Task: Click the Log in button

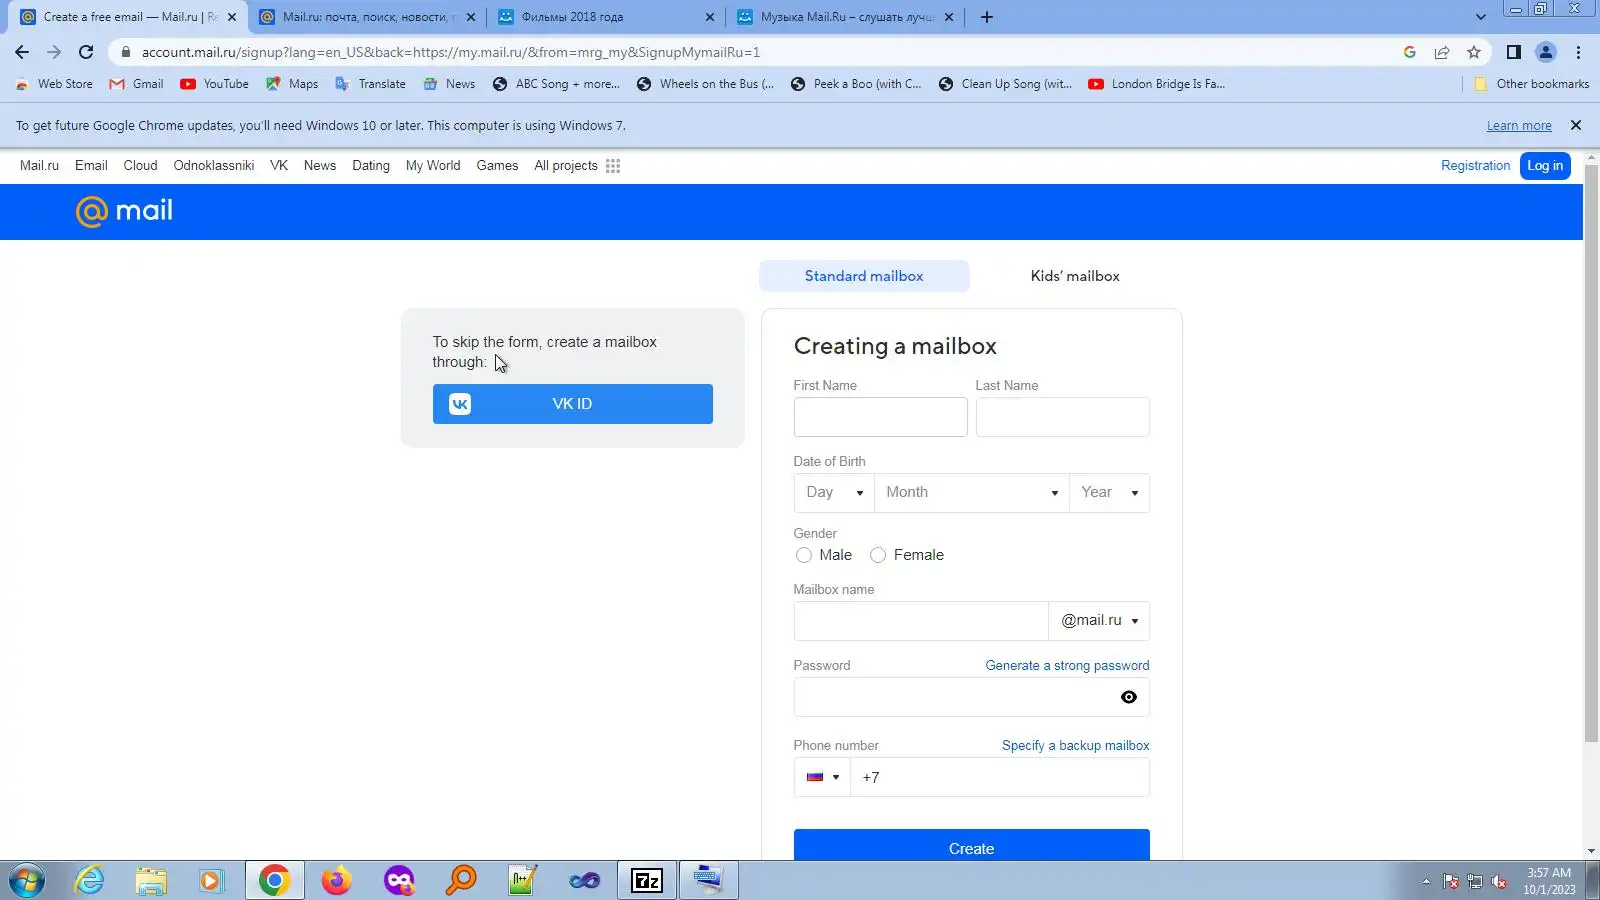Action: 1545,166
